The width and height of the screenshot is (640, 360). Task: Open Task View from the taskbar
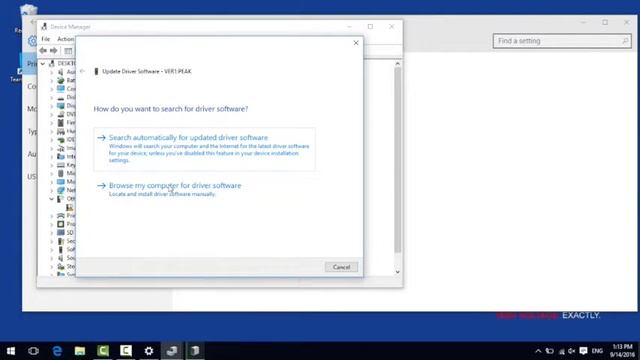point(33,351)
